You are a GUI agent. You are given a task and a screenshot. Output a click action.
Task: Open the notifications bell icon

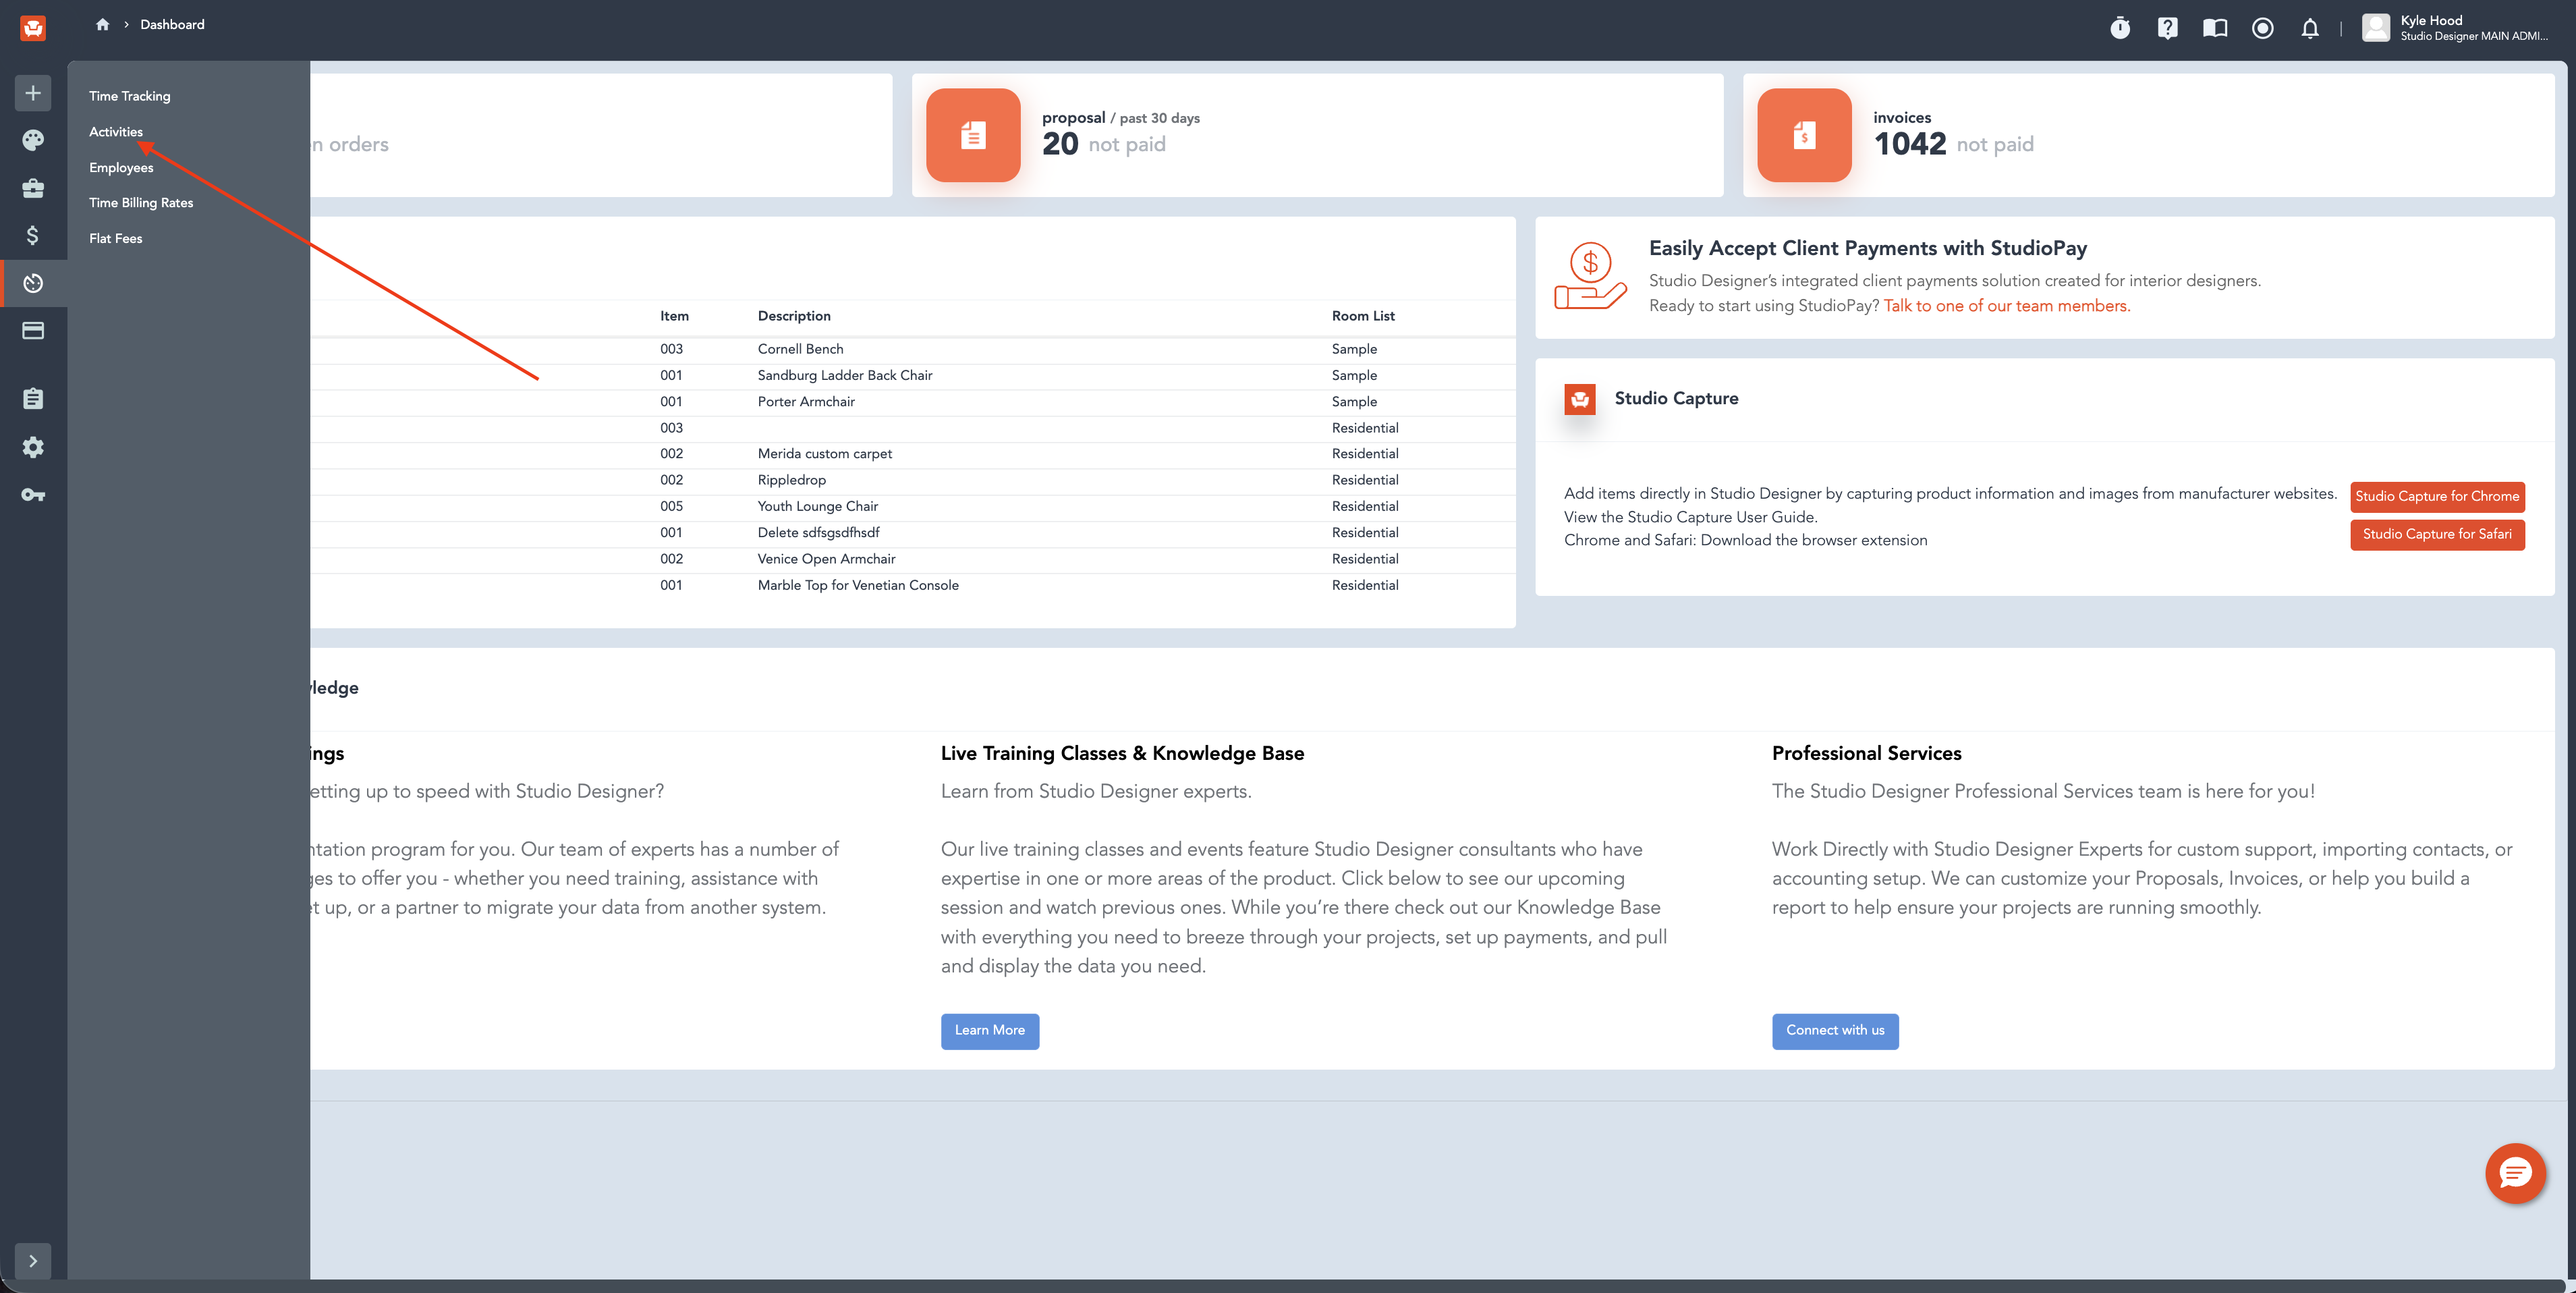point(2309,28)
